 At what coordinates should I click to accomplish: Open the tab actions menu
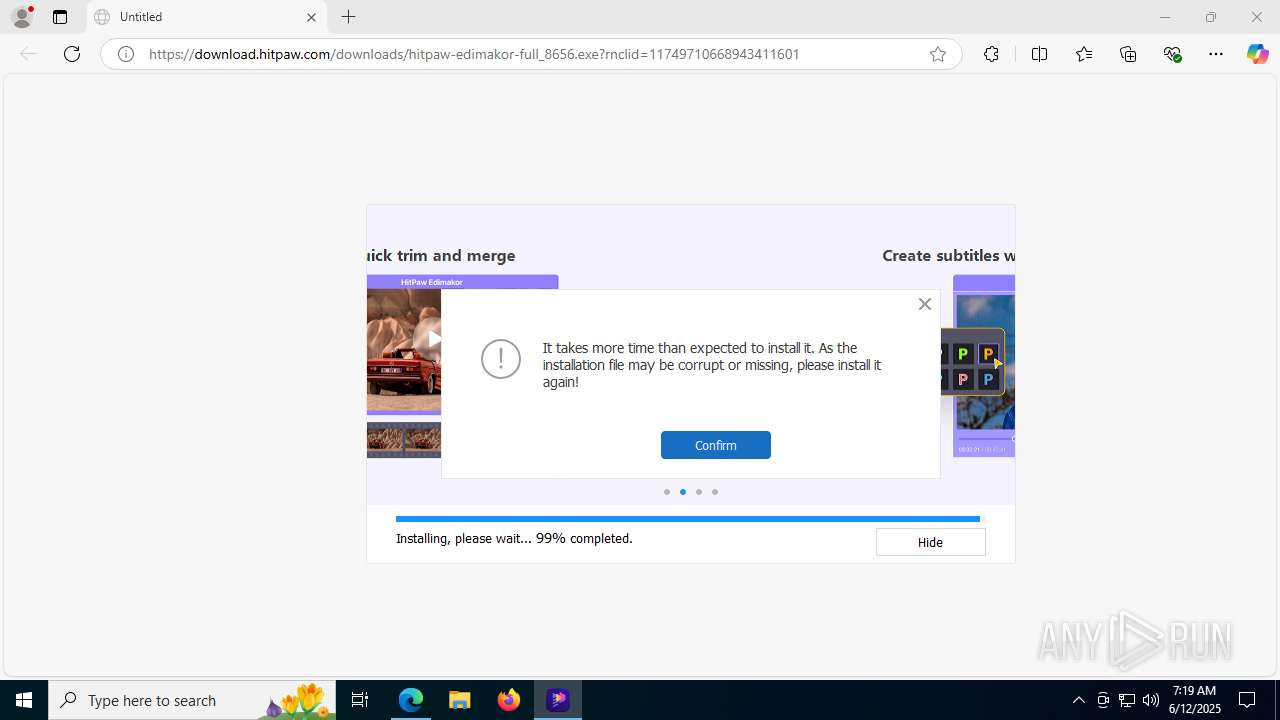[60, 17]
